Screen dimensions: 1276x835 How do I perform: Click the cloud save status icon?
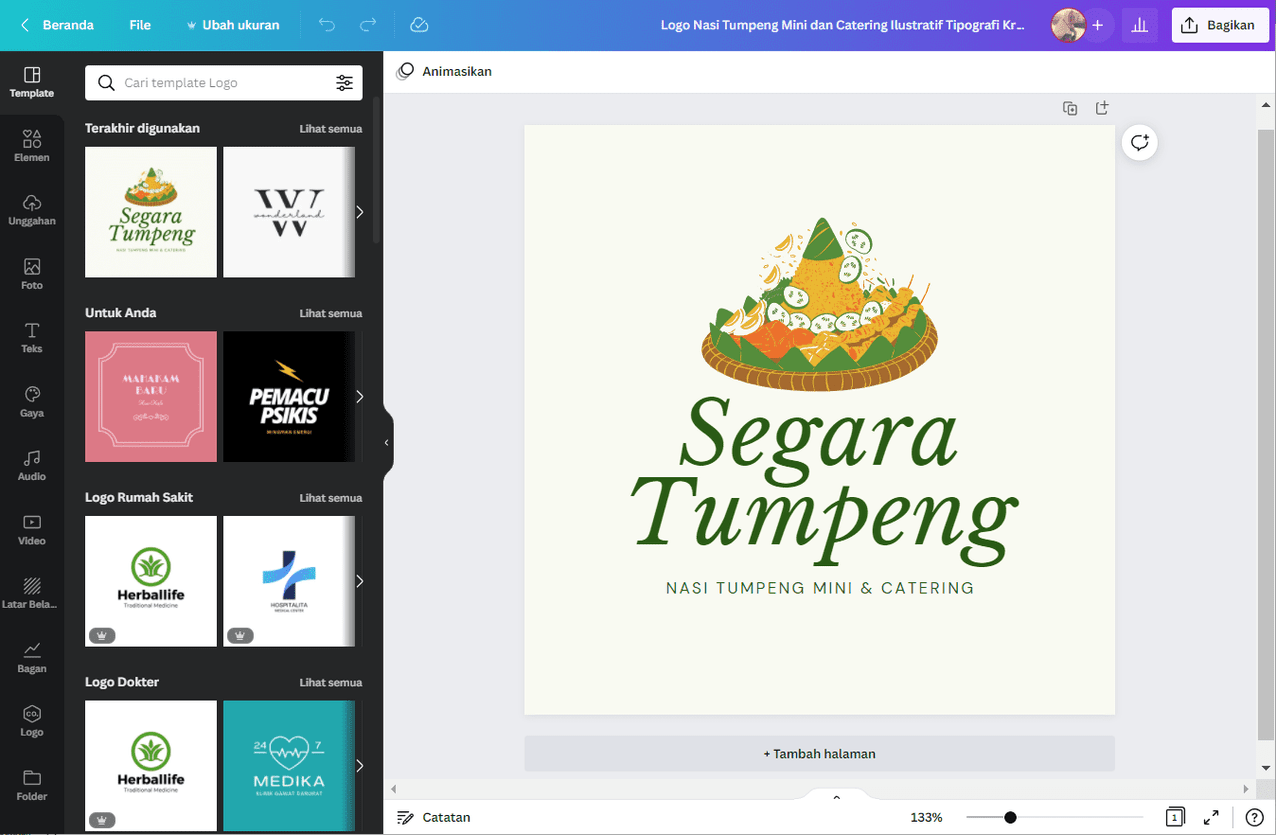(420, 25)
